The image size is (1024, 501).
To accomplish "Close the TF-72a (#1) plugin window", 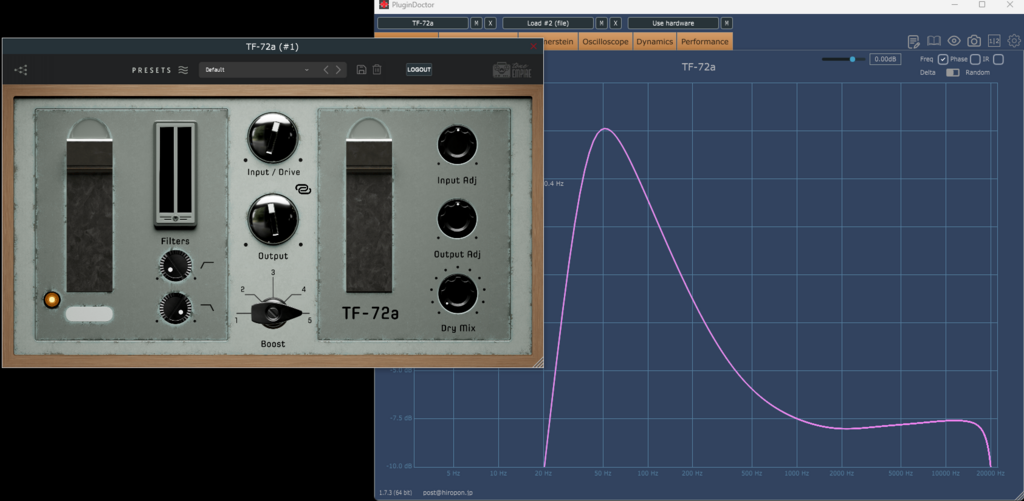I will [534, 46].
